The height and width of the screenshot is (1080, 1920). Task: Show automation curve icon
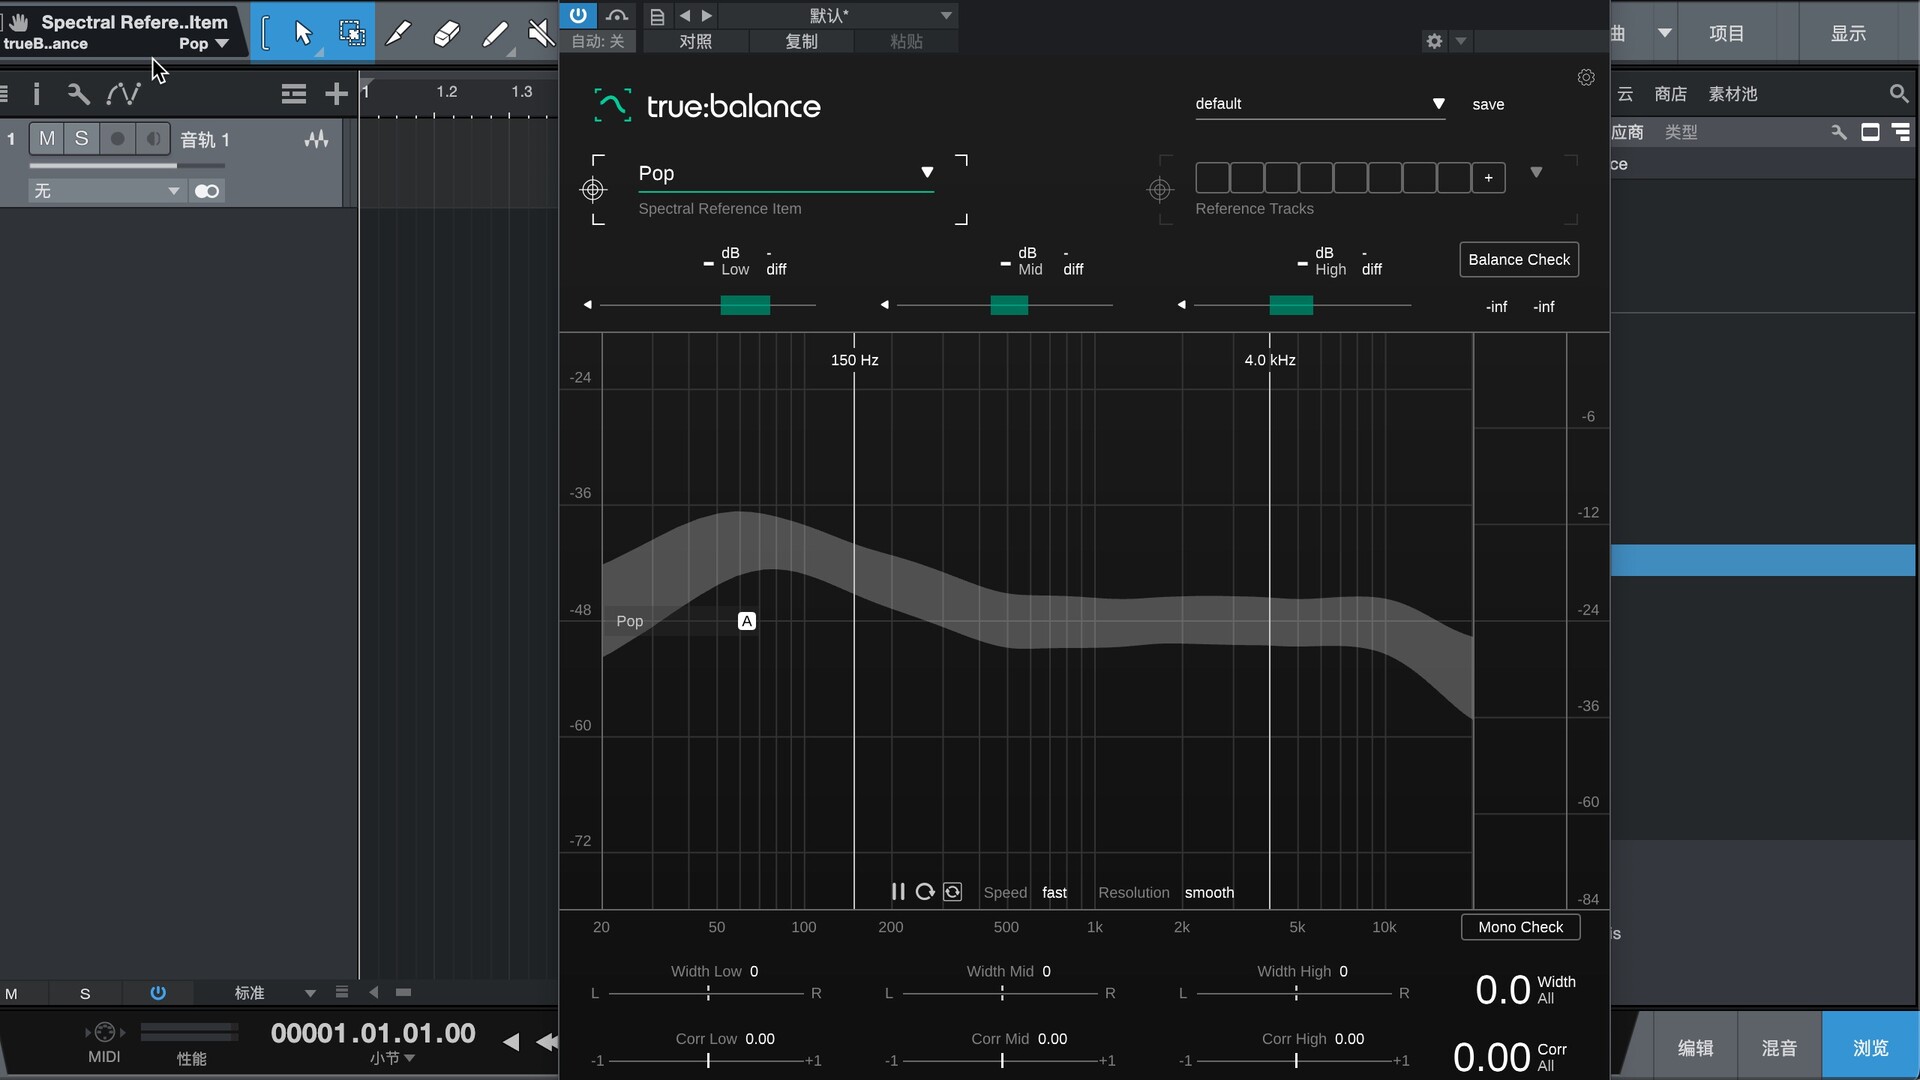pos(123,94)
